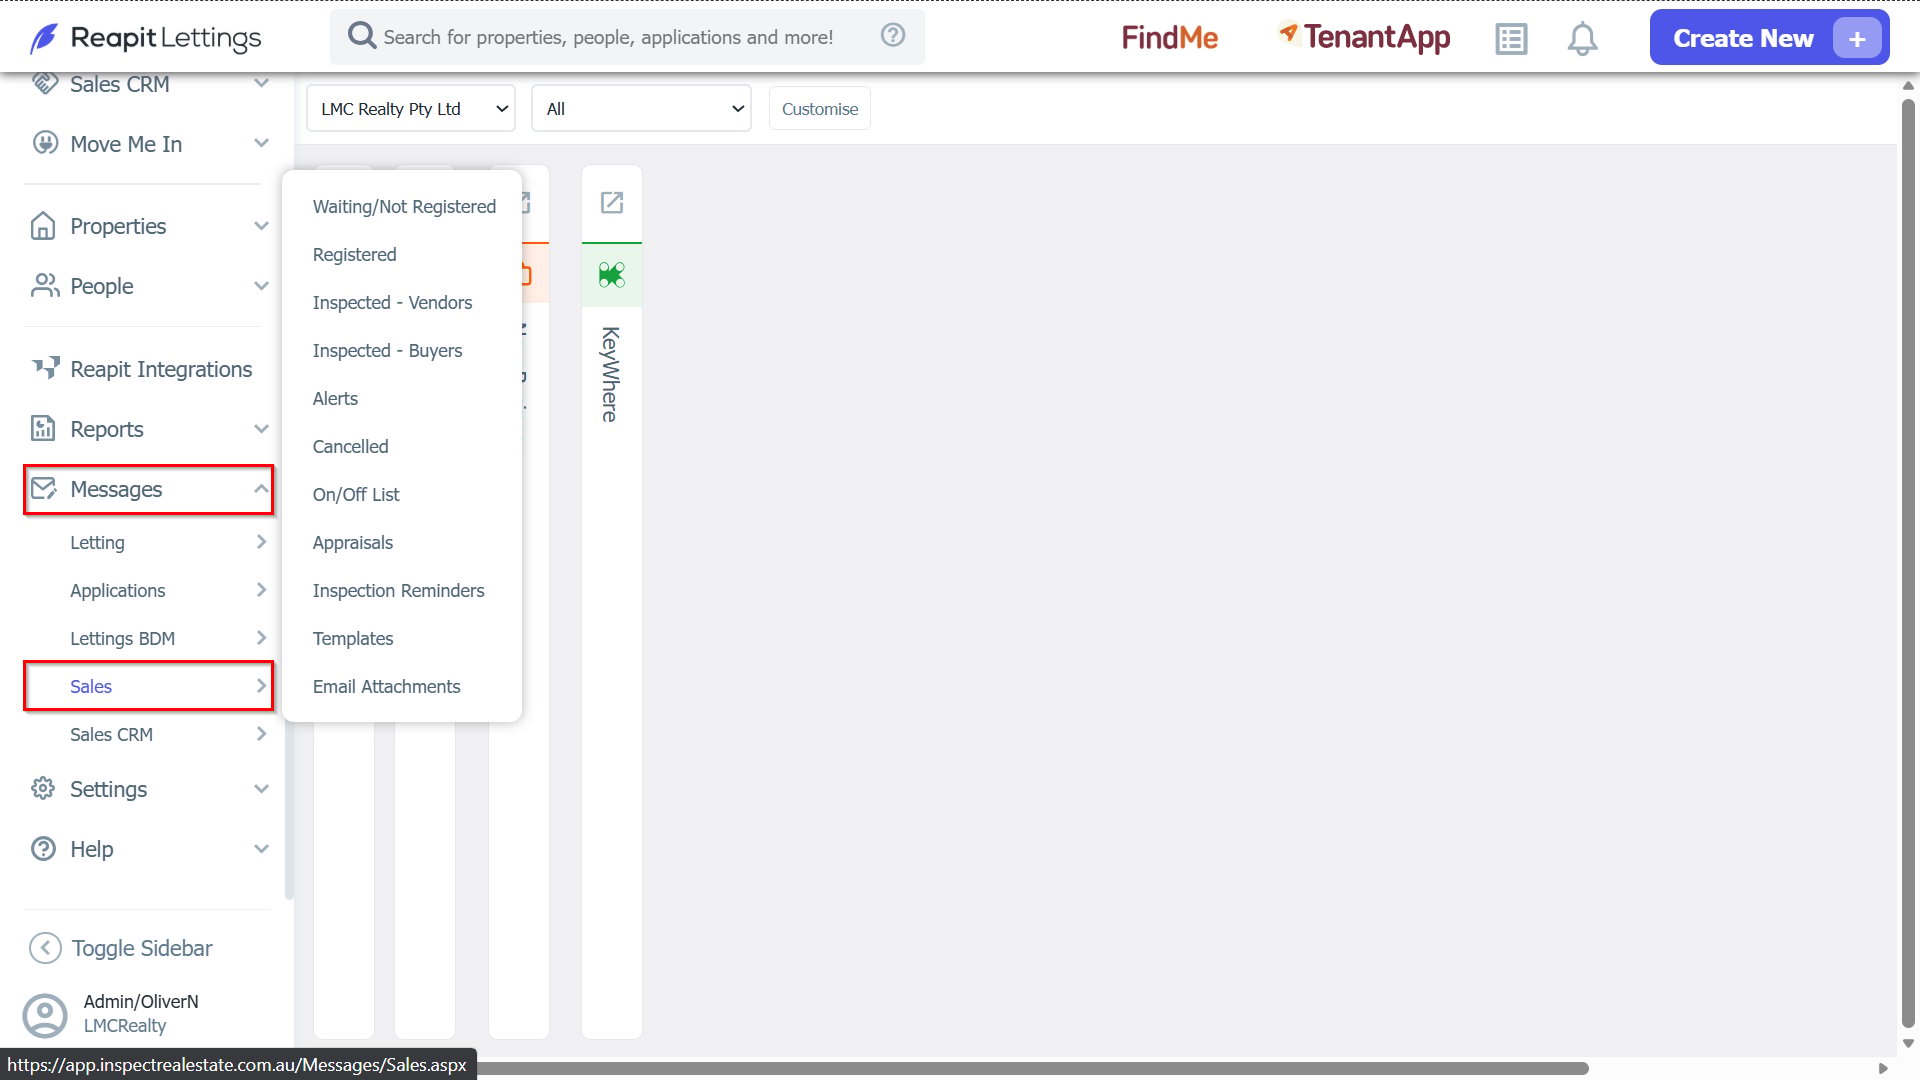1920x1080 pixels.
Task: Click the search help question mark icon
Action: (893, 36)
